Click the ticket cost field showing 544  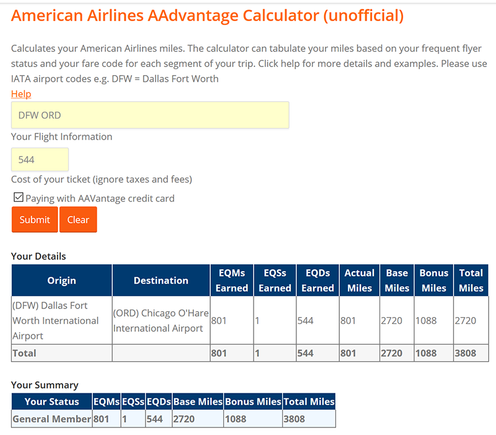[x=40, y=159]
